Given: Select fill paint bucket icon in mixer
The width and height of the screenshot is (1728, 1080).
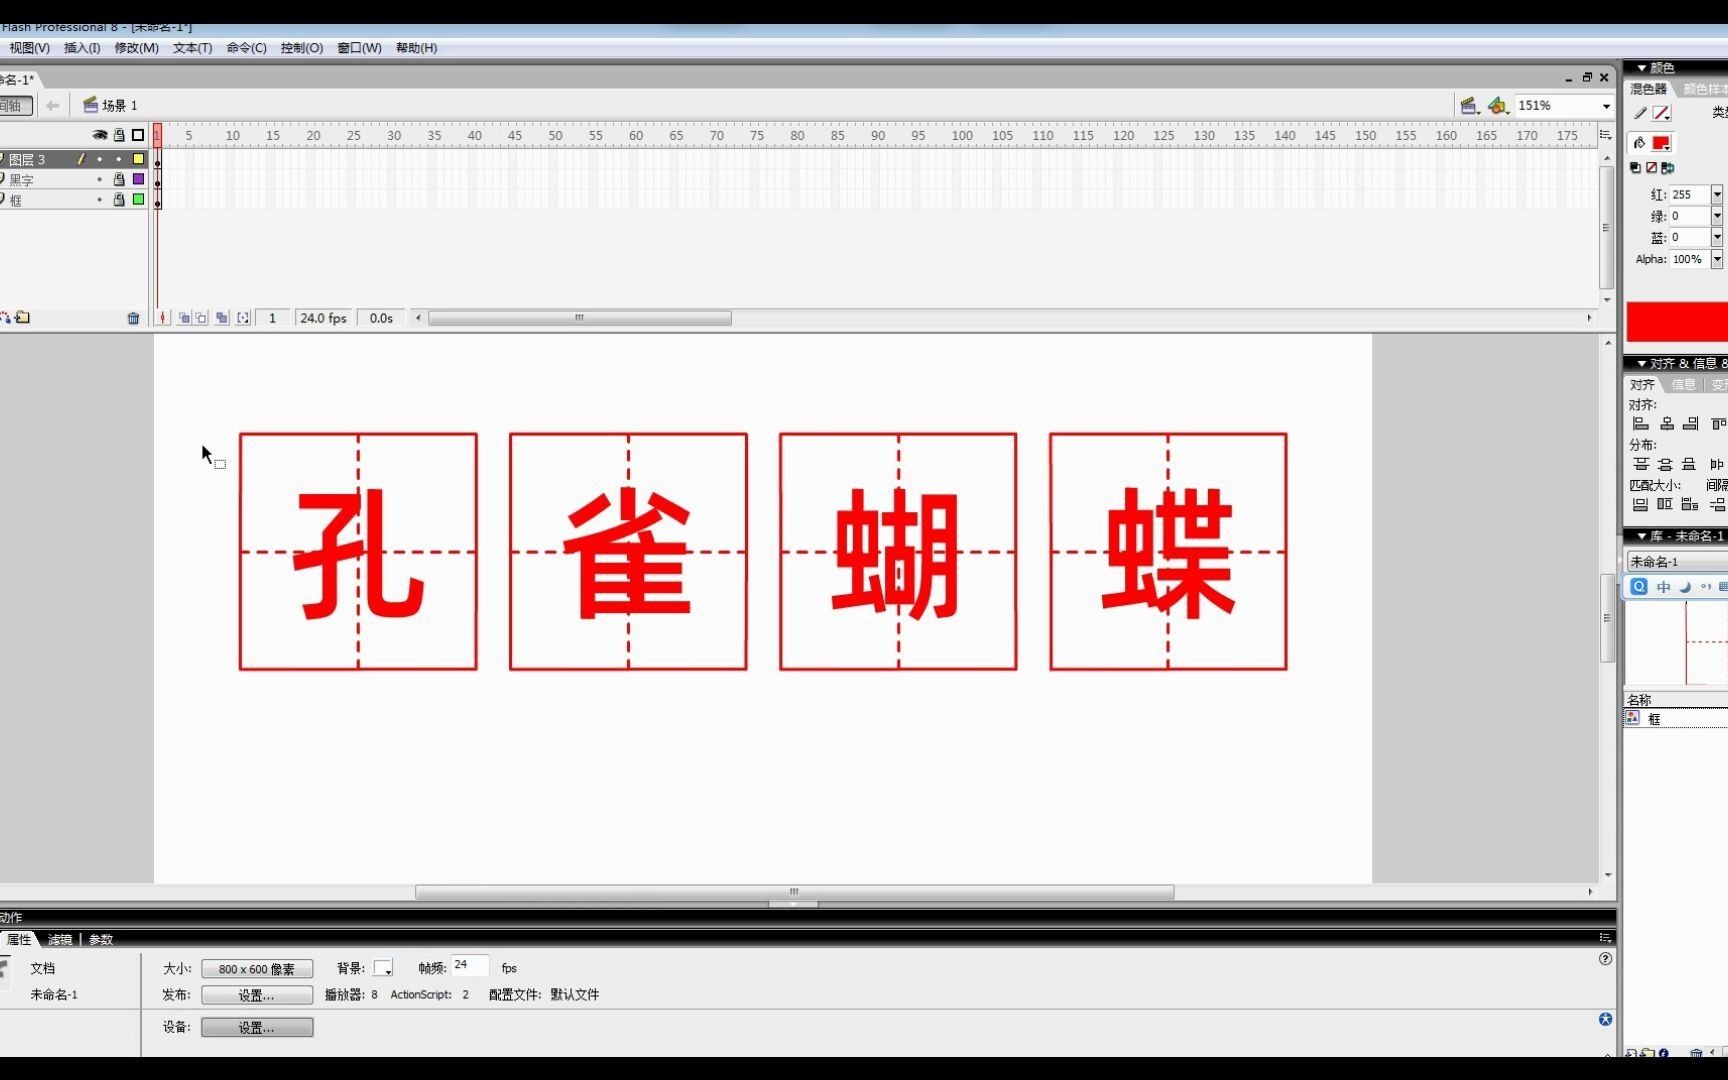Looking at the screenshot, I should tap(1639, 143).
